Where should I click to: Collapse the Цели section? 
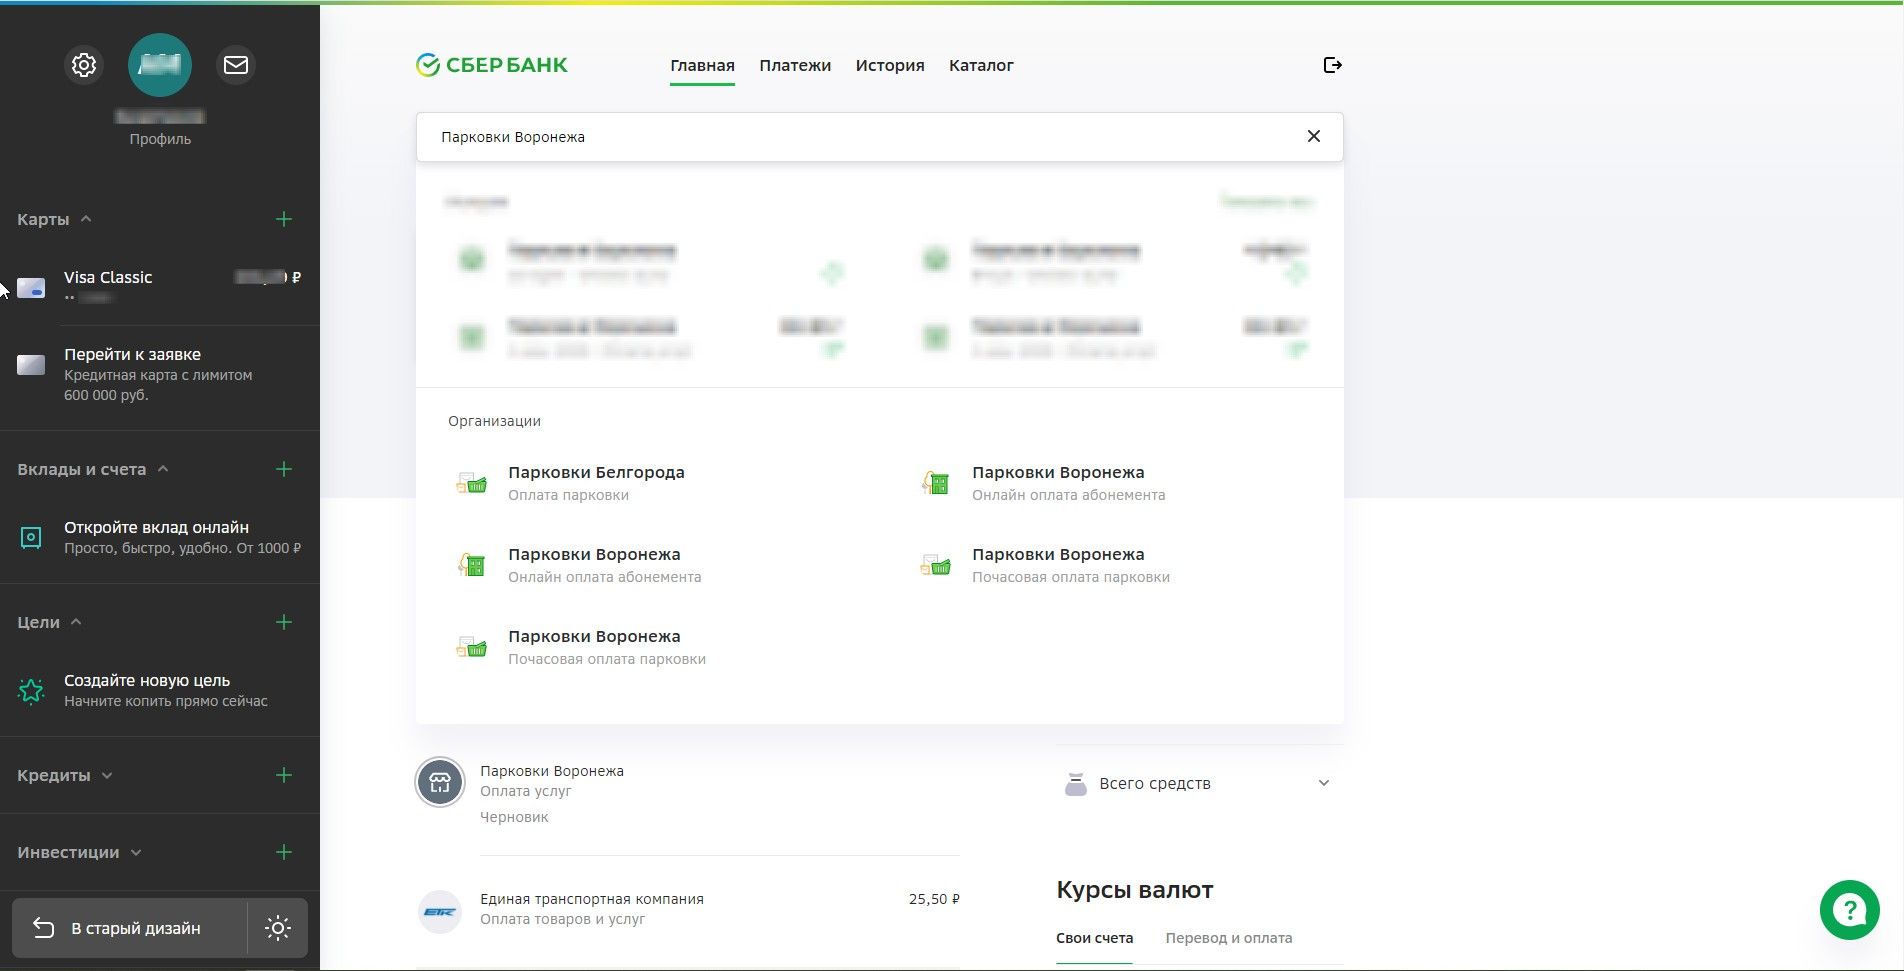point(76,622)
